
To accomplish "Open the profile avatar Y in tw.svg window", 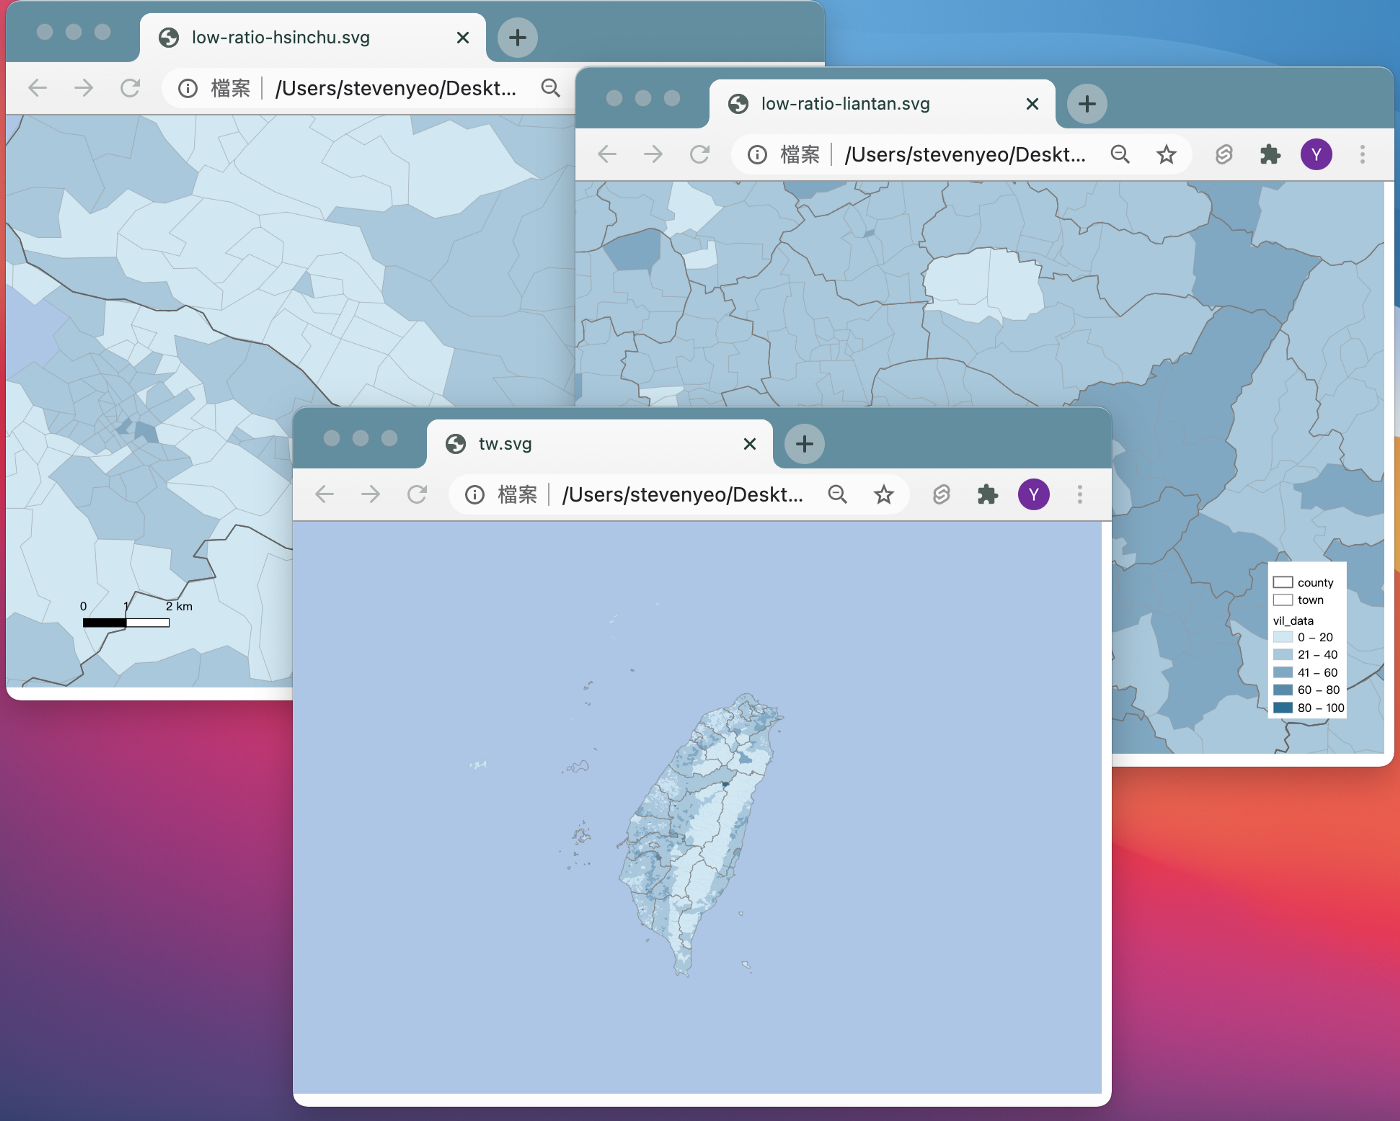I will pos(1033,494).
